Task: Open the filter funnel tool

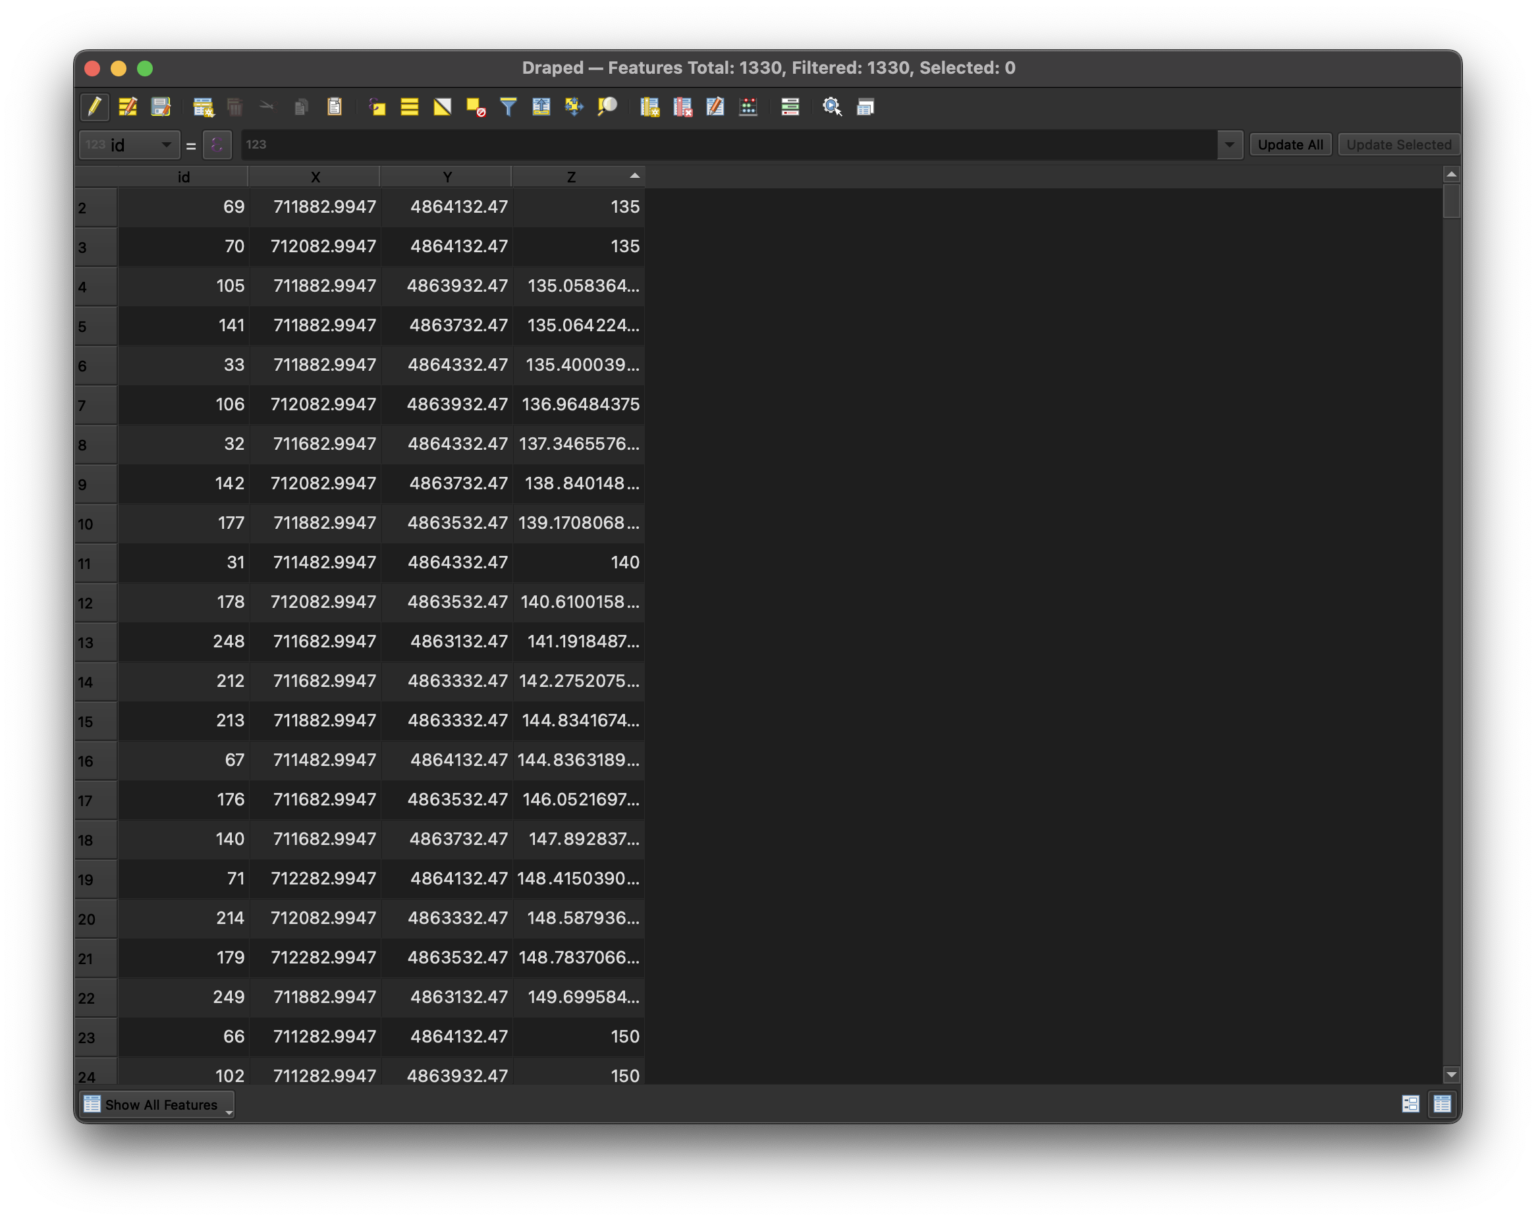Action: 508,107
